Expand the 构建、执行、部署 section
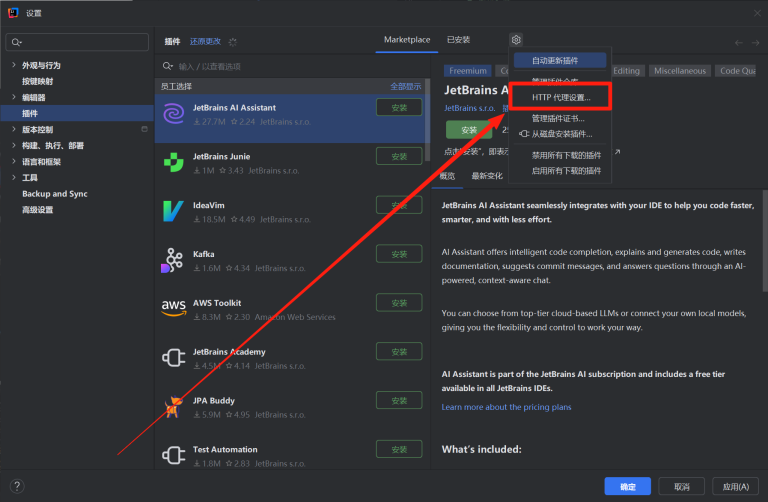768x502 pixels. [x=13, y=146]
